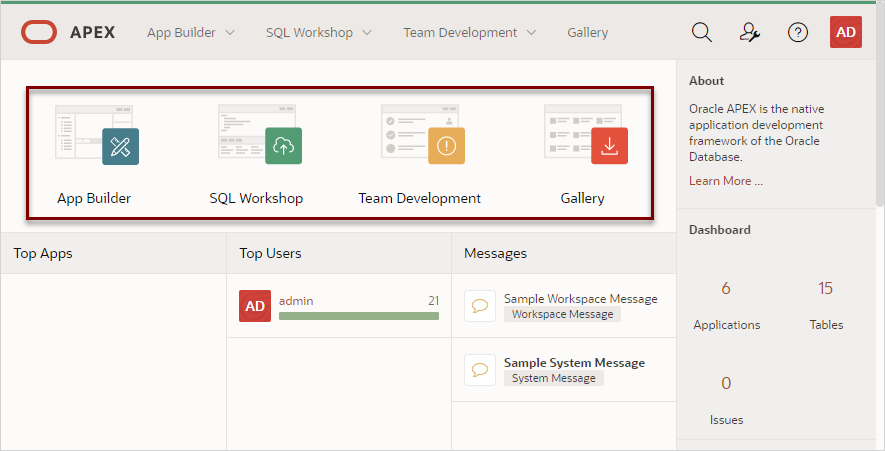Expand the SQL Workshop menu chevron
The height and width of the screenshot is (451, 885).
367,33
